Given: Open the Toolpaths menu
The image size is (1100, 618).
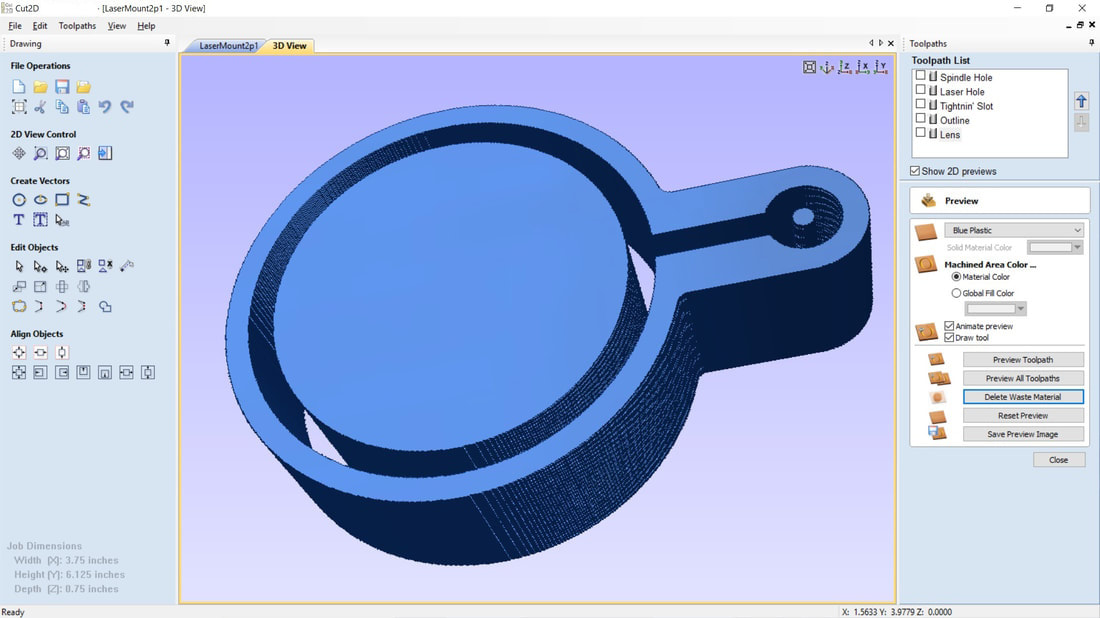Looking at the screenshot, I should (77, 26).
